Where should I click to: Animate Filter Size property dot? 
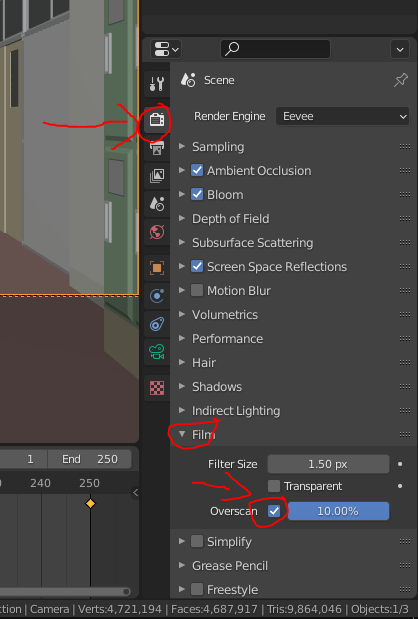point(400,464)
